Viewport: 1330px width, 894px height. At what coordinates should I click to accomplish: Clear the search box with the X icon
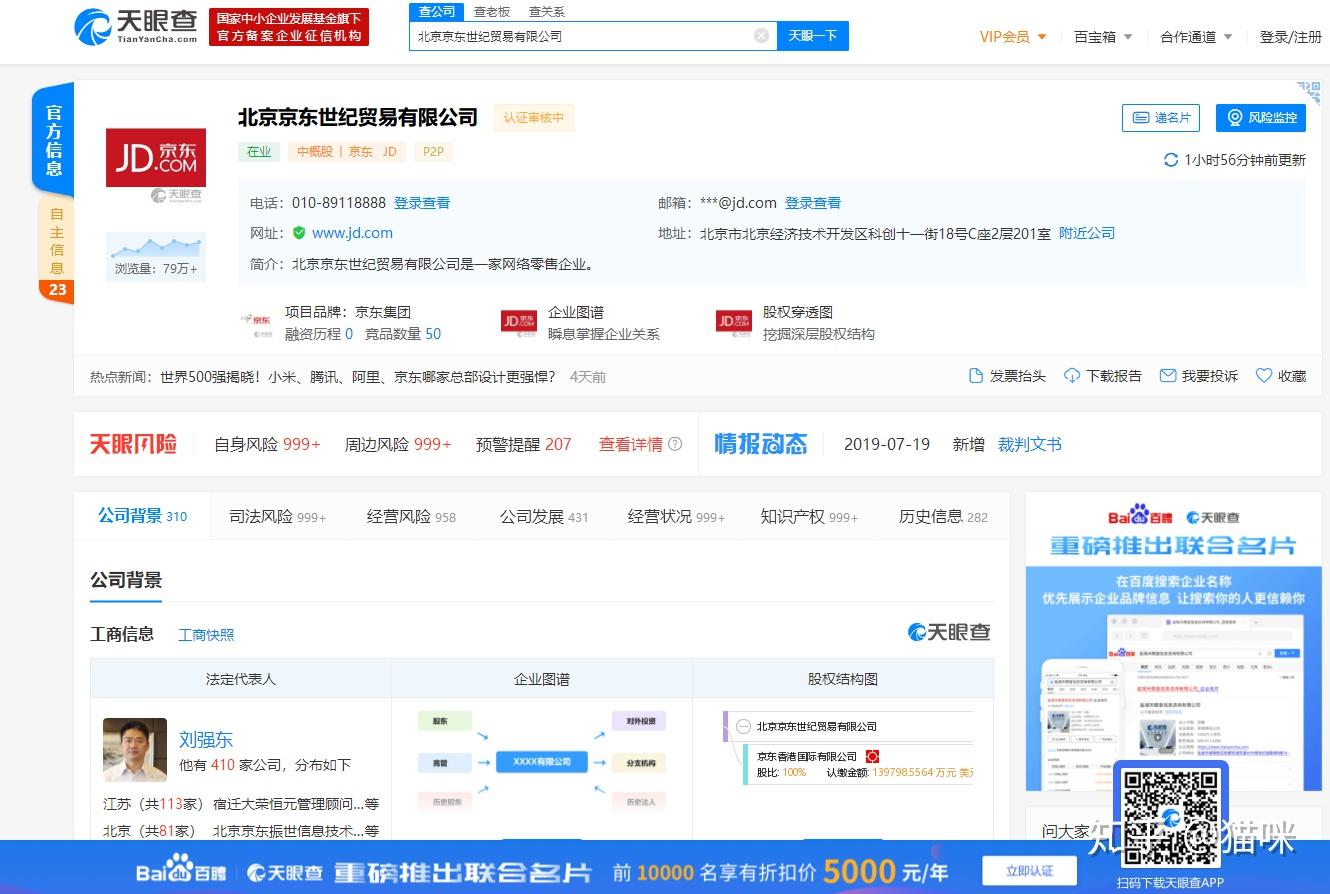point(761,36)
